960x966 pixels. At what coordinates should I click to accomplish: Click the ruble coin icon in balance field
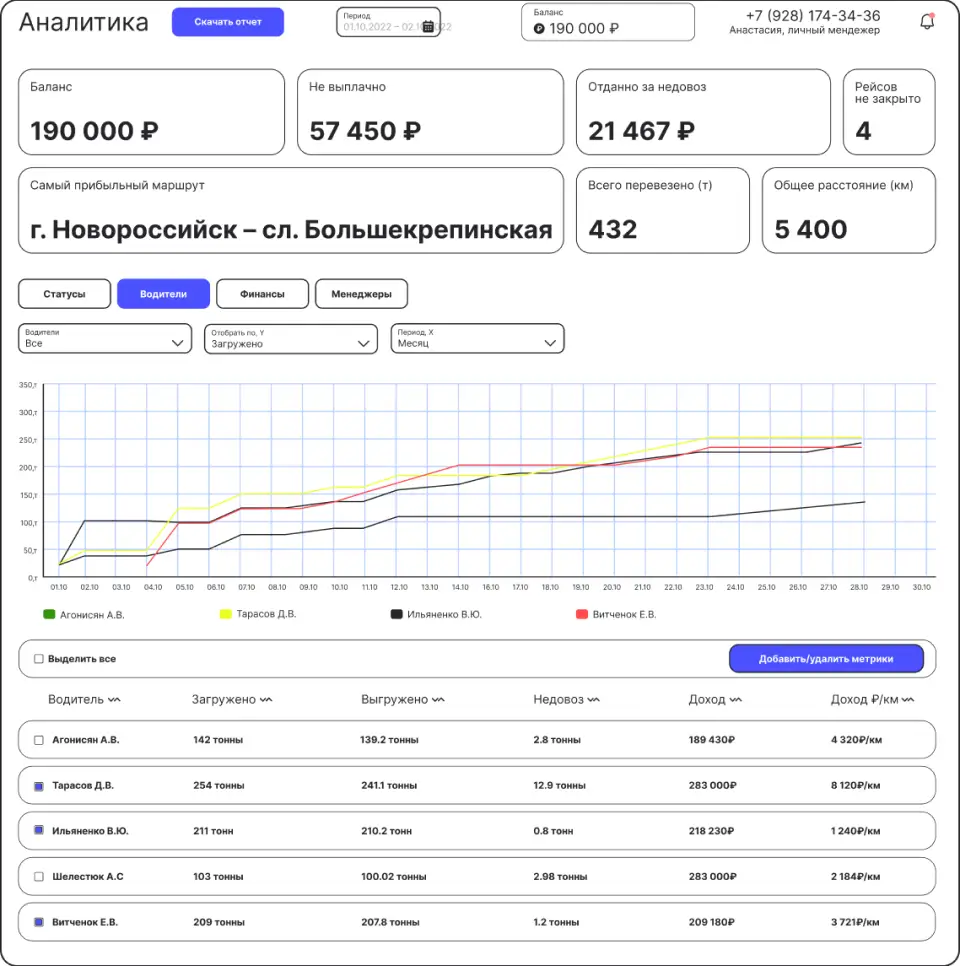[539, 29]
